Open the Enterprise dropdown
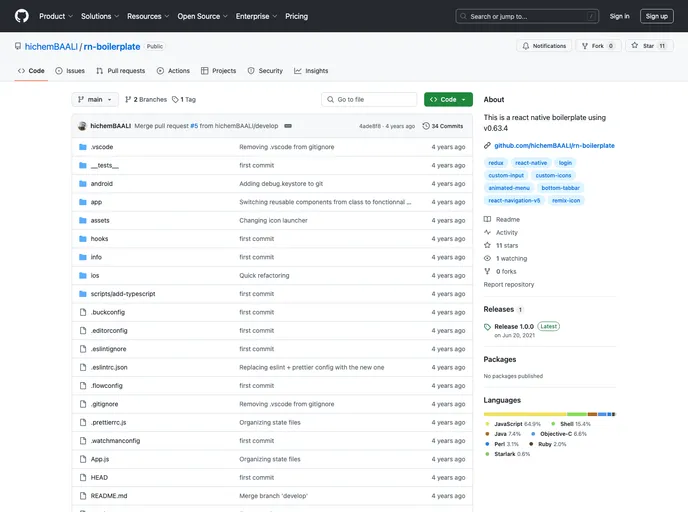The height and width of the screenshot is (512, 688). (x=256, y=16)
